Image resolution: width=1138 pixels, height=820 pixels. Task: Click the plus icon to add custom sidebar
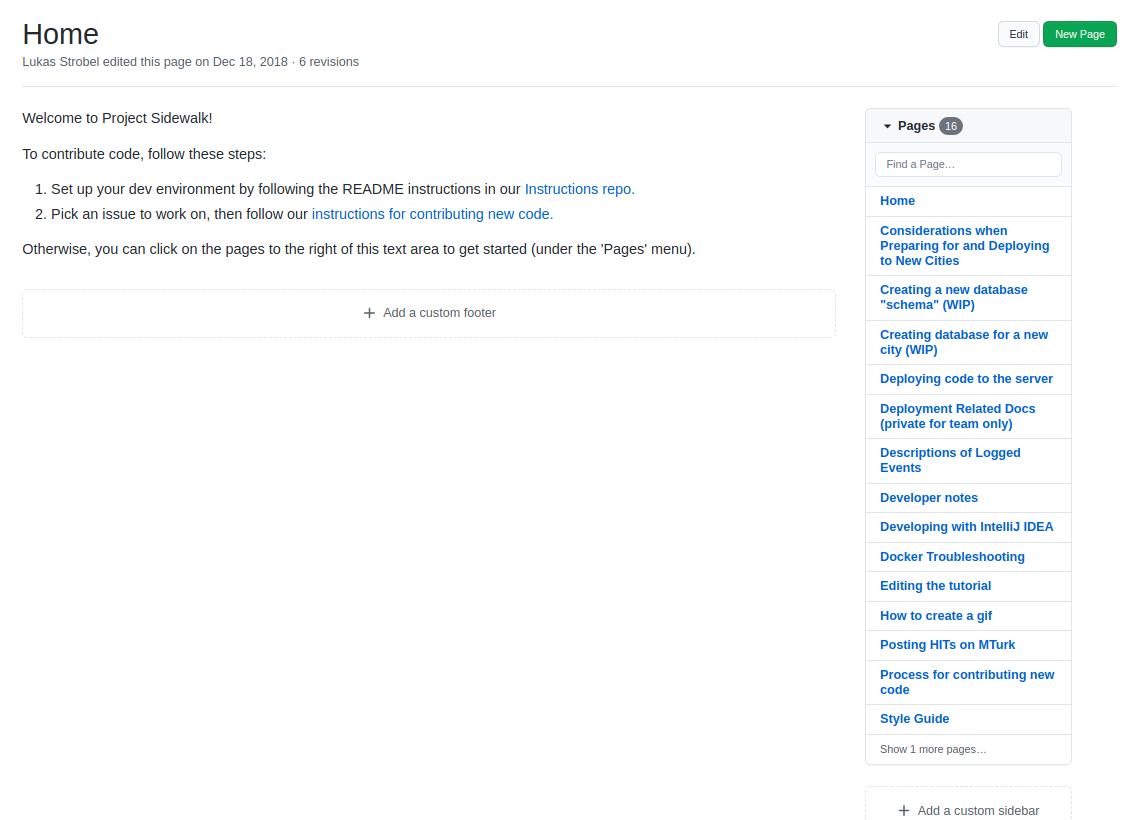pos(904,811)
